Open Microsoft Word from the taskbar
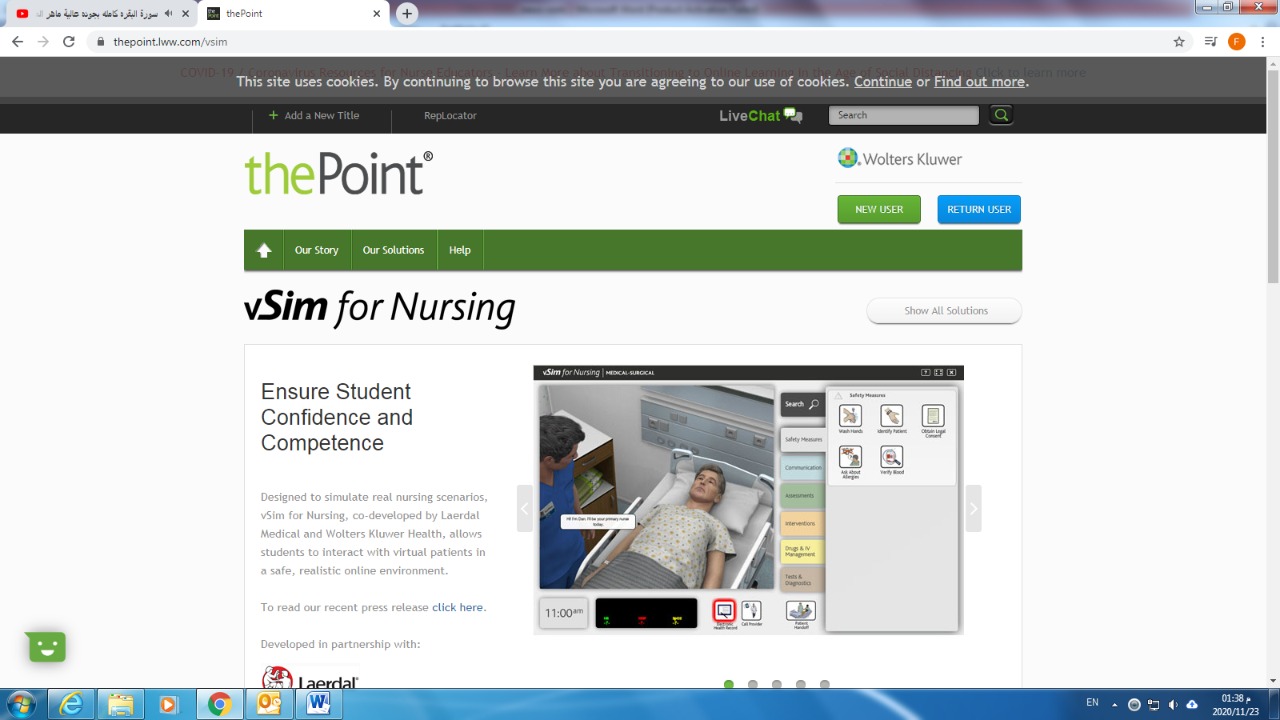The width and height of the screenshot is (1280, 720). pos(318,704)
